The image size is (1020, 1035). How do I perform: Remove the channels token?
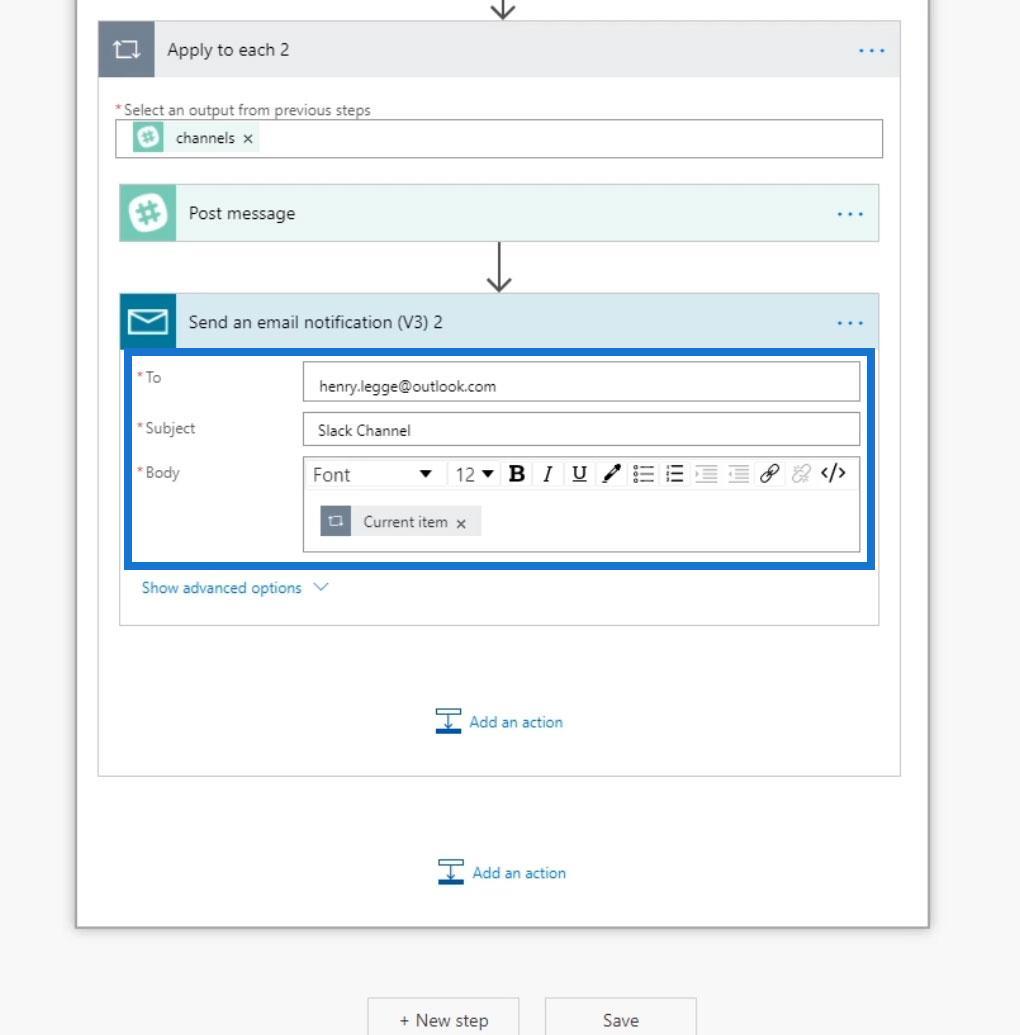248,139
